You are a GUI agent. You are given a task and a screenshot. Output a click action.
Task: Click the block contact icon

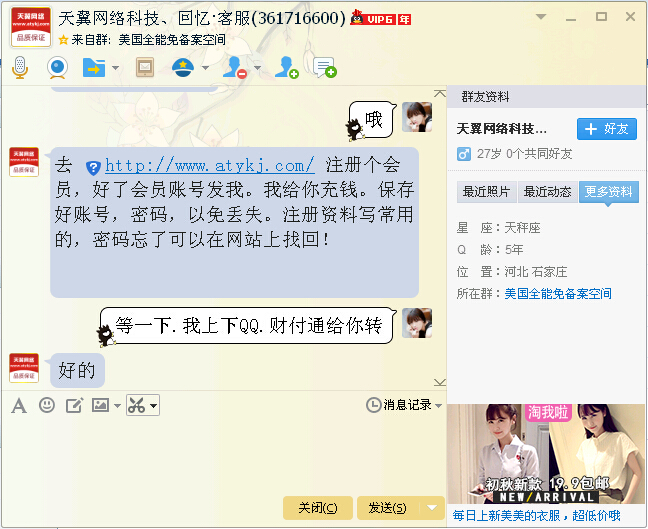[235, 67]
